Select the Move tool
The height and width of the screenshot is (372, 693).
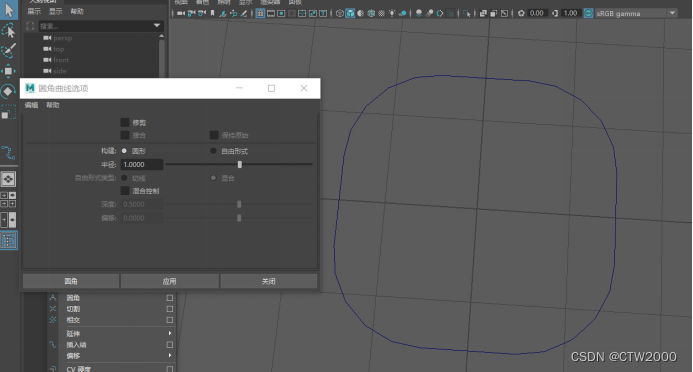point(9,71)
